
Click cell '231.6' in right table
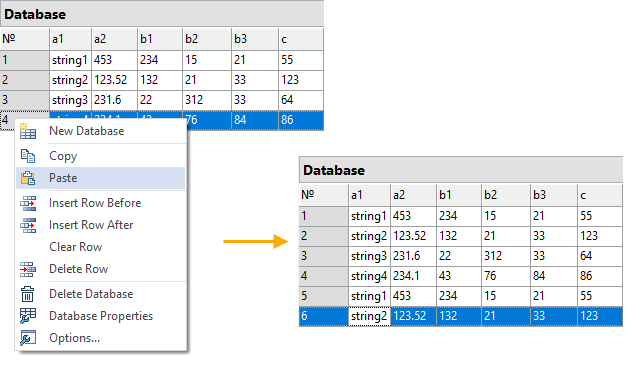point(414,256)
